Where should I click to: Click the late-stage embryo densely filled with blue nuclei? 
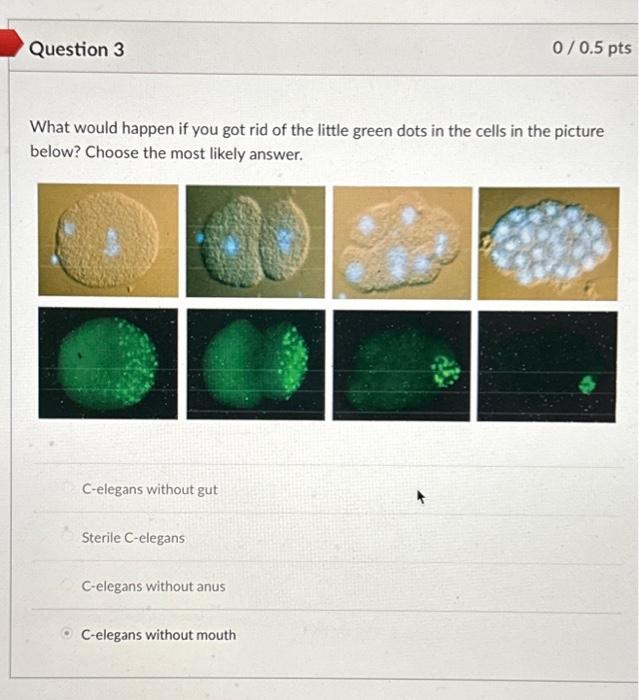pos(548,244)
